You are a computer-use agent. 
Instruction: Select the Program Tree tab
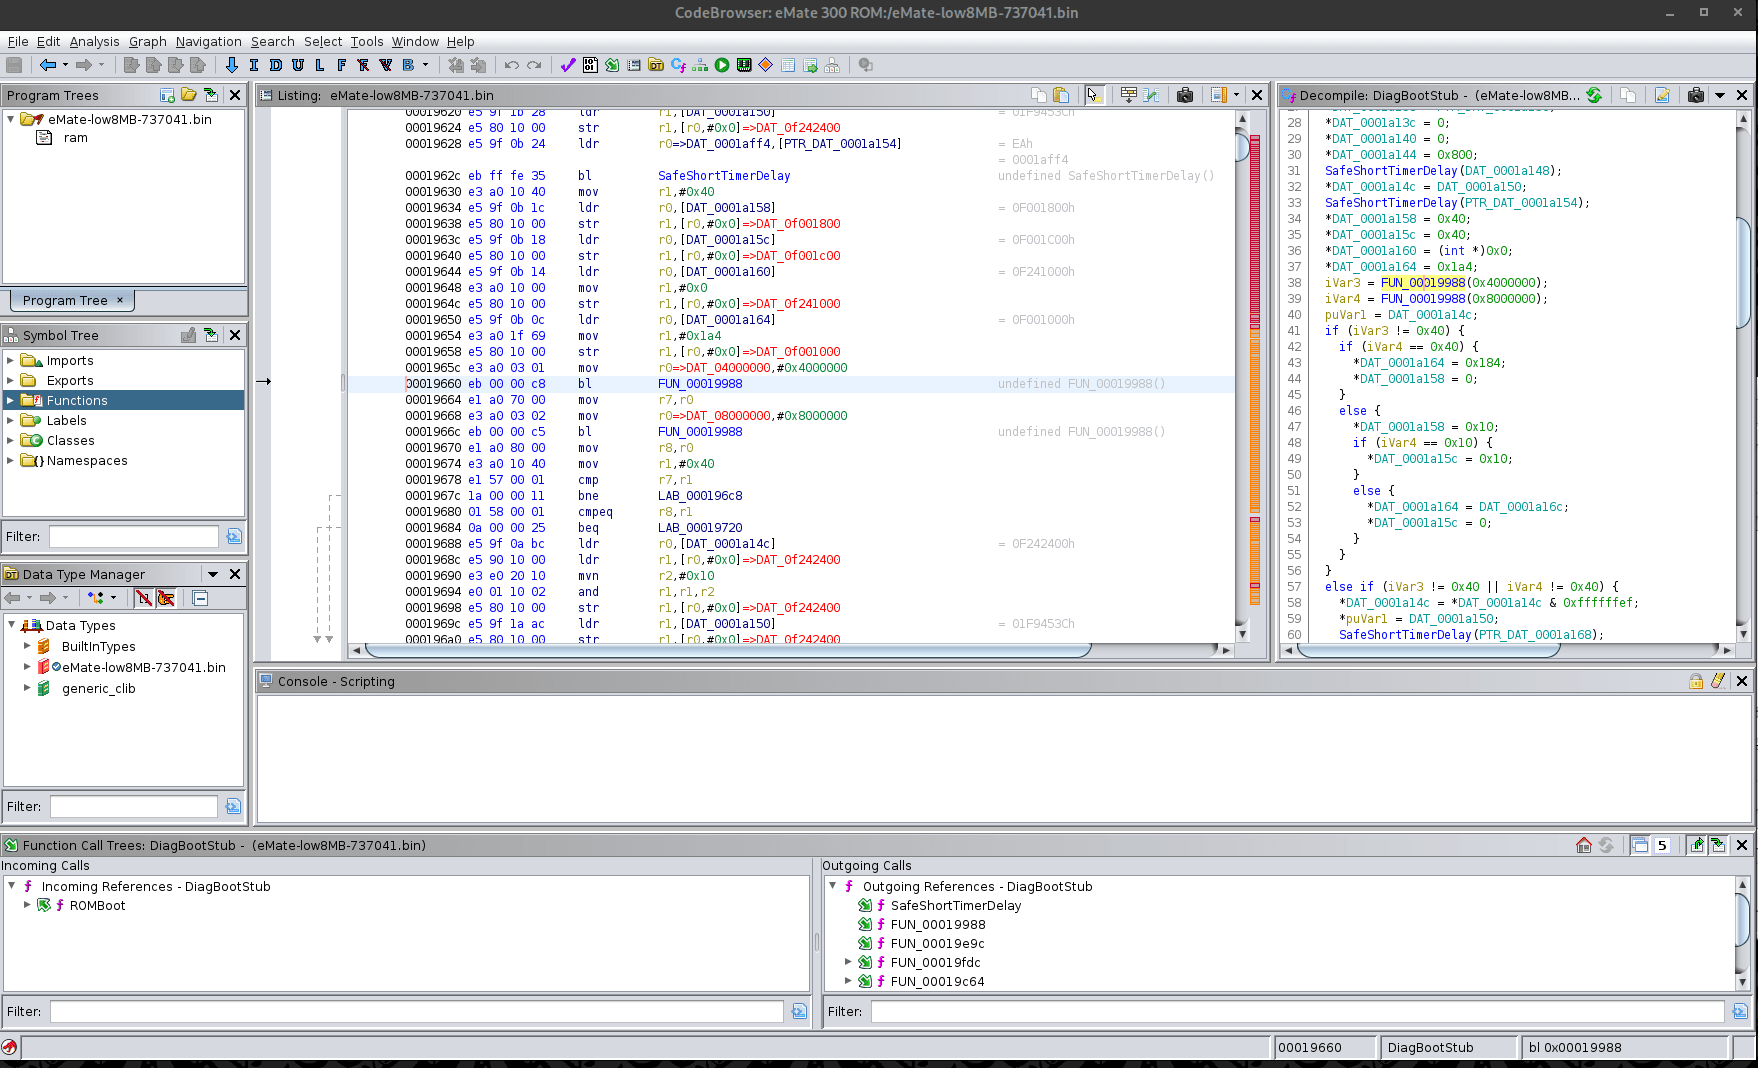72,300
